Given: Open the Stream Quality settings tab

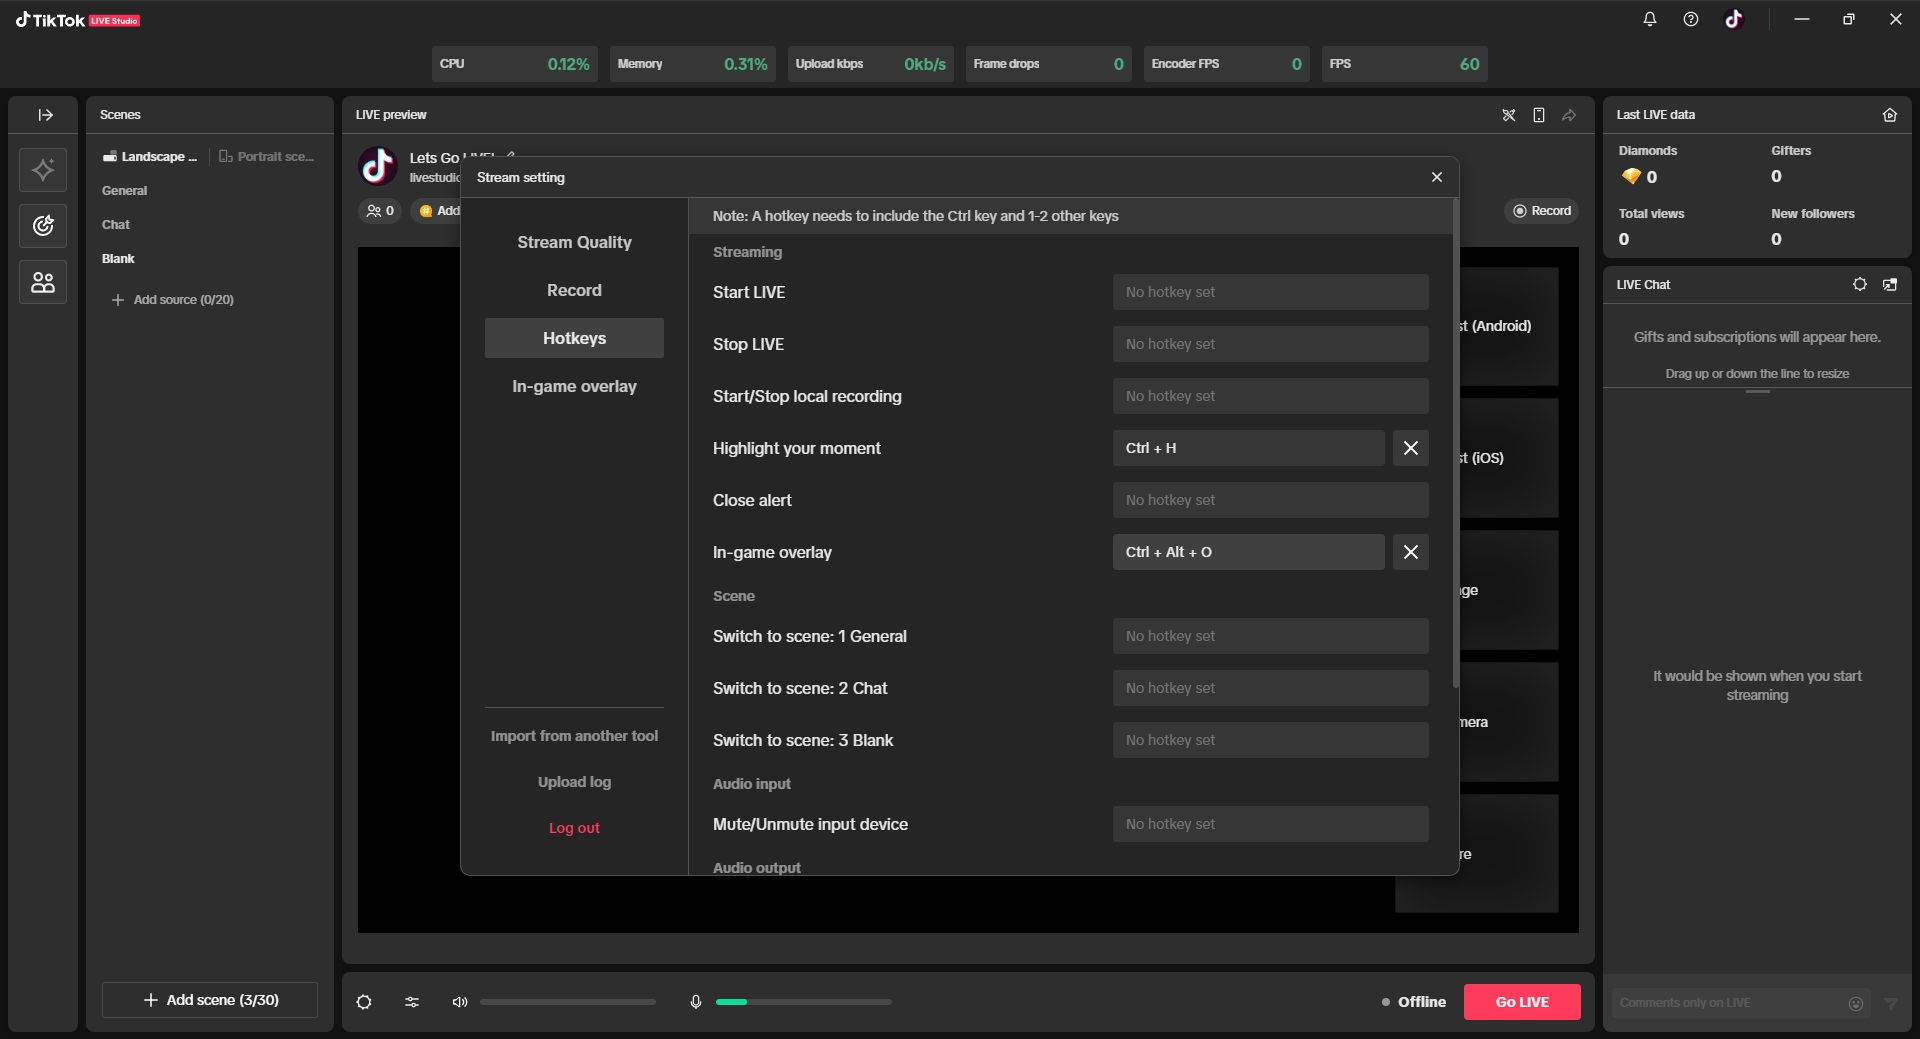Looking at the screenshot, I should (x=574, y=242).
